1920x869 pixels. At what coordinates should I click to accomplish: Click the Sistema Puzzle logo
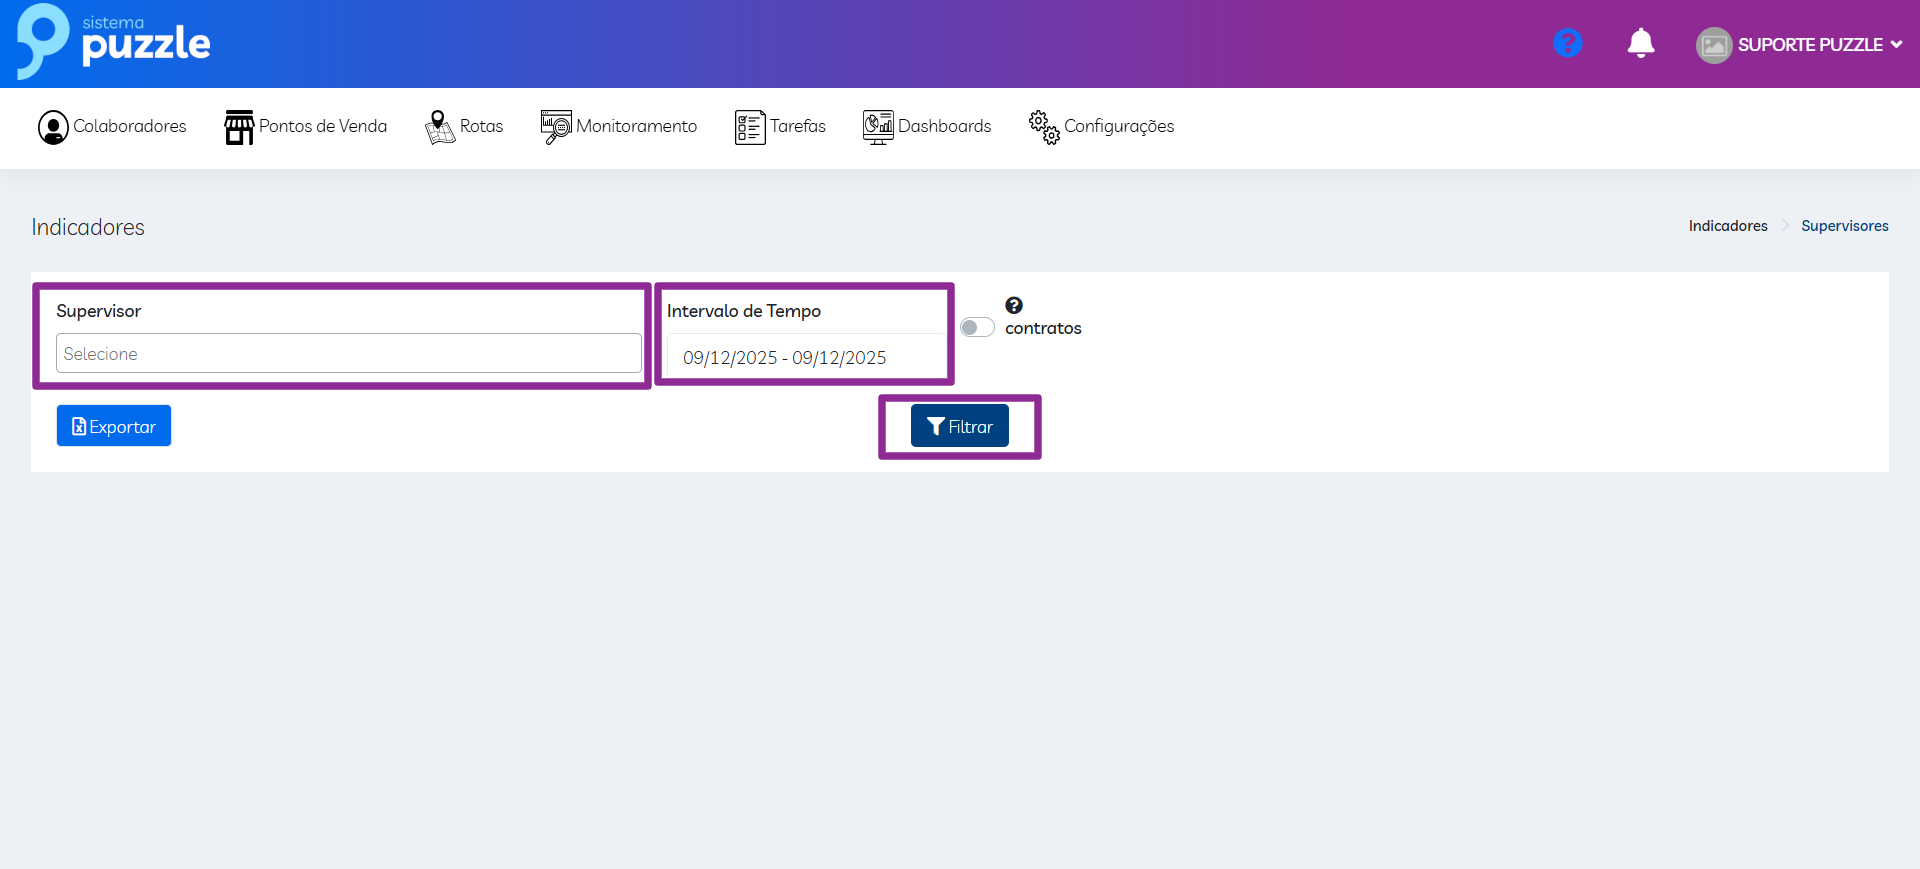[113, 42]
